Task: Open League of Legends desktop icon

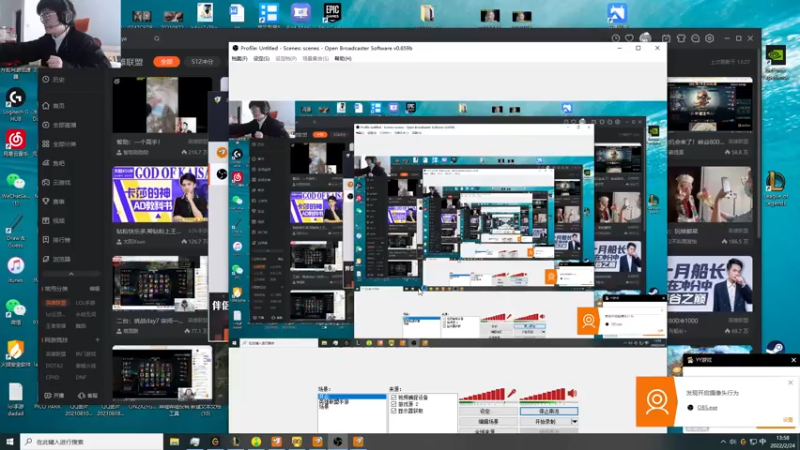Action: [776, 189]
